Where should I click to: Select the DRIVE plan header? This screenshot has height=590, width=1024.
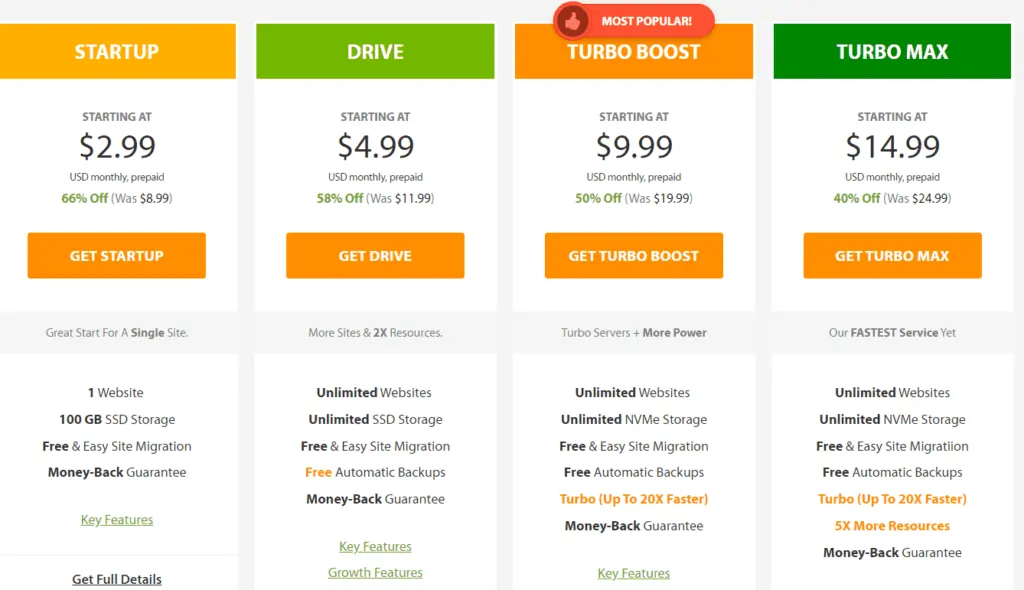[375, 51]
